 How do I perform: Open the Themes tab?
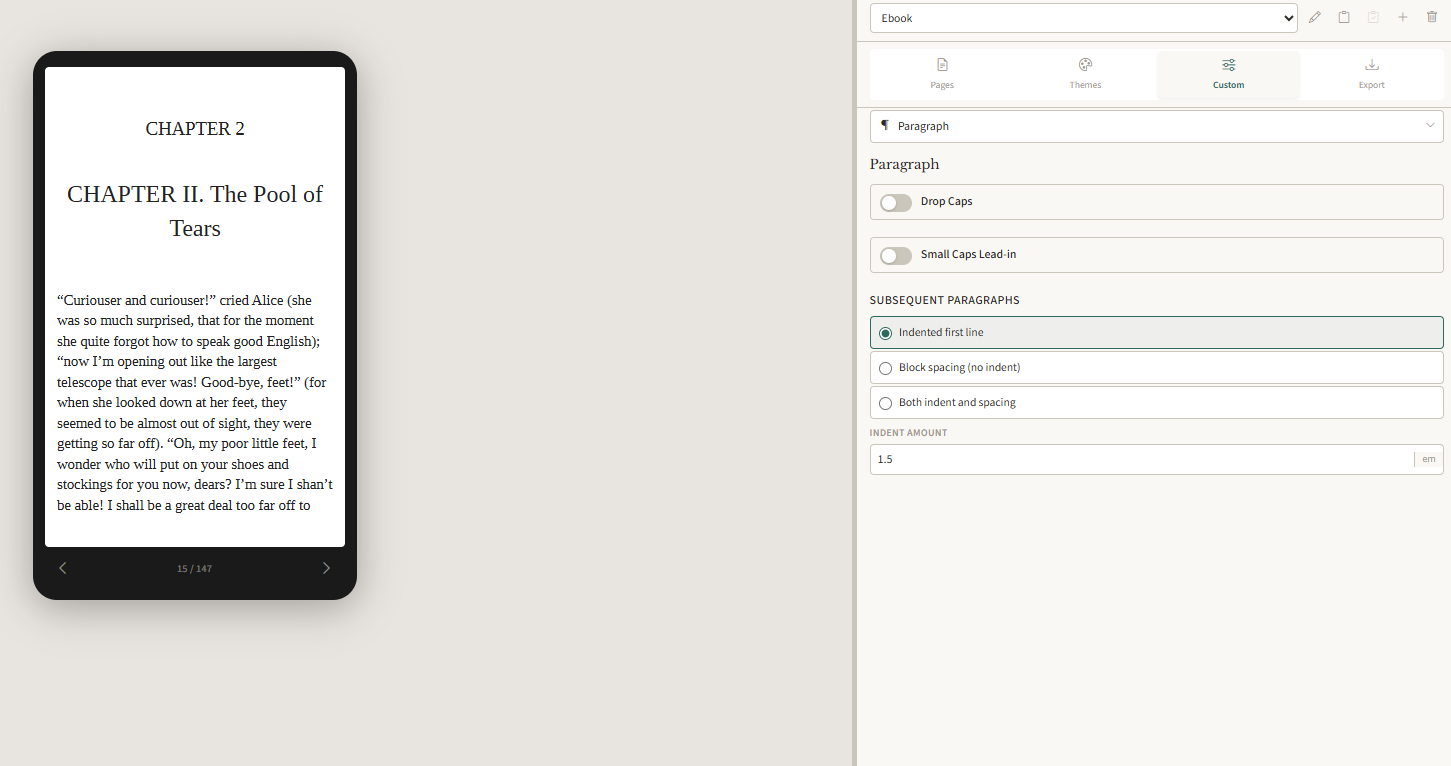(x=1085, y=75)
